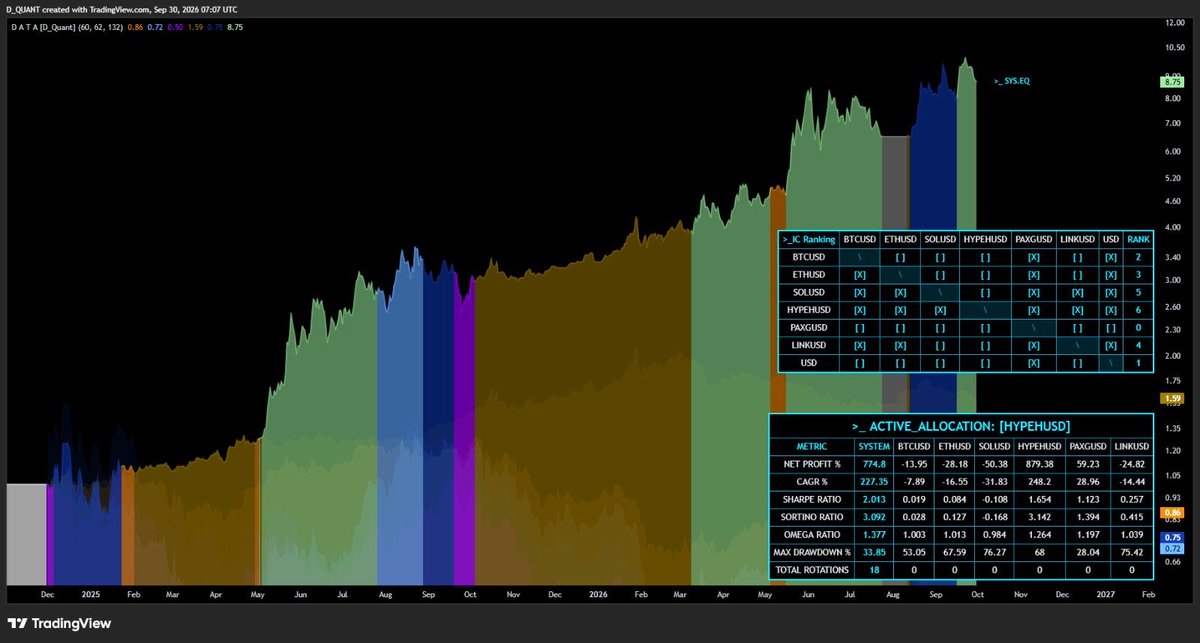1200x643 pixels.
Task: Click the SHARPE RATIO row label
Action: [x=811, y=499]
